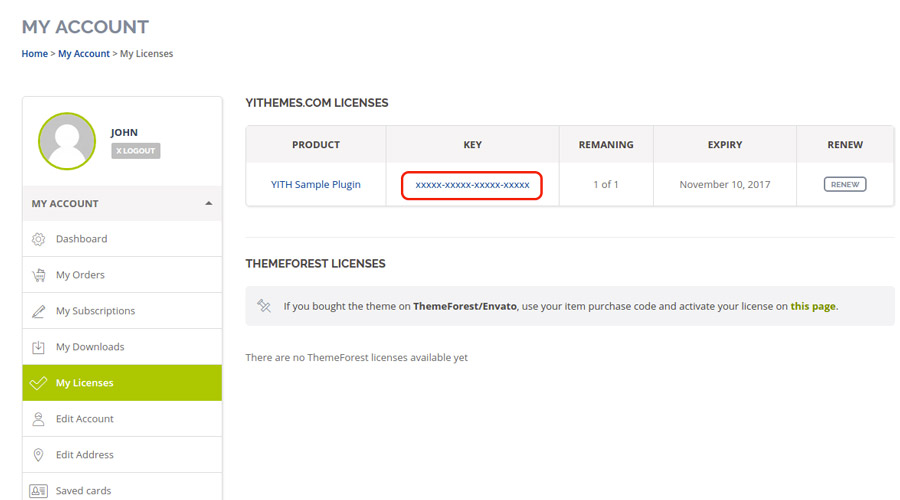Click the 'My Licenses' breadcrumb text
This screenshot has width=900, height=500.
point(146,53)
